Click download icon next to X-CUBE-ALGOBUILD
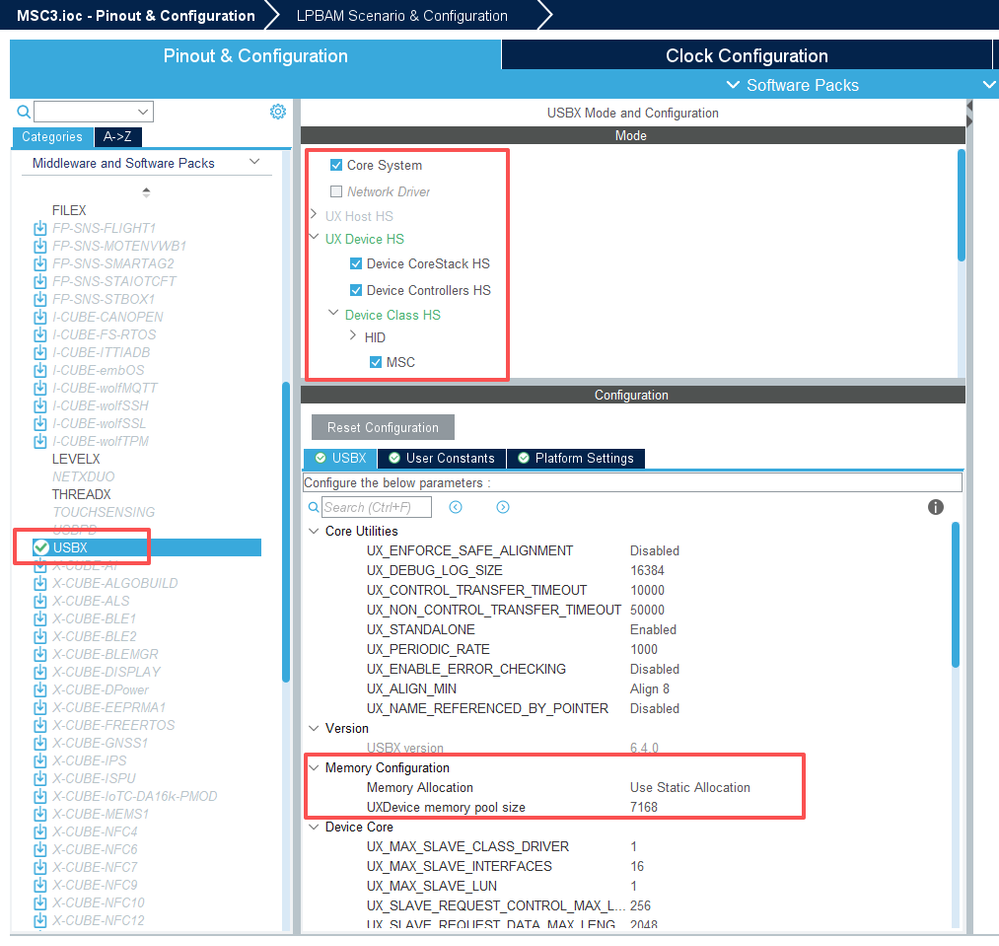The height and width of the screenshot is (946, 999). point(40,584)
